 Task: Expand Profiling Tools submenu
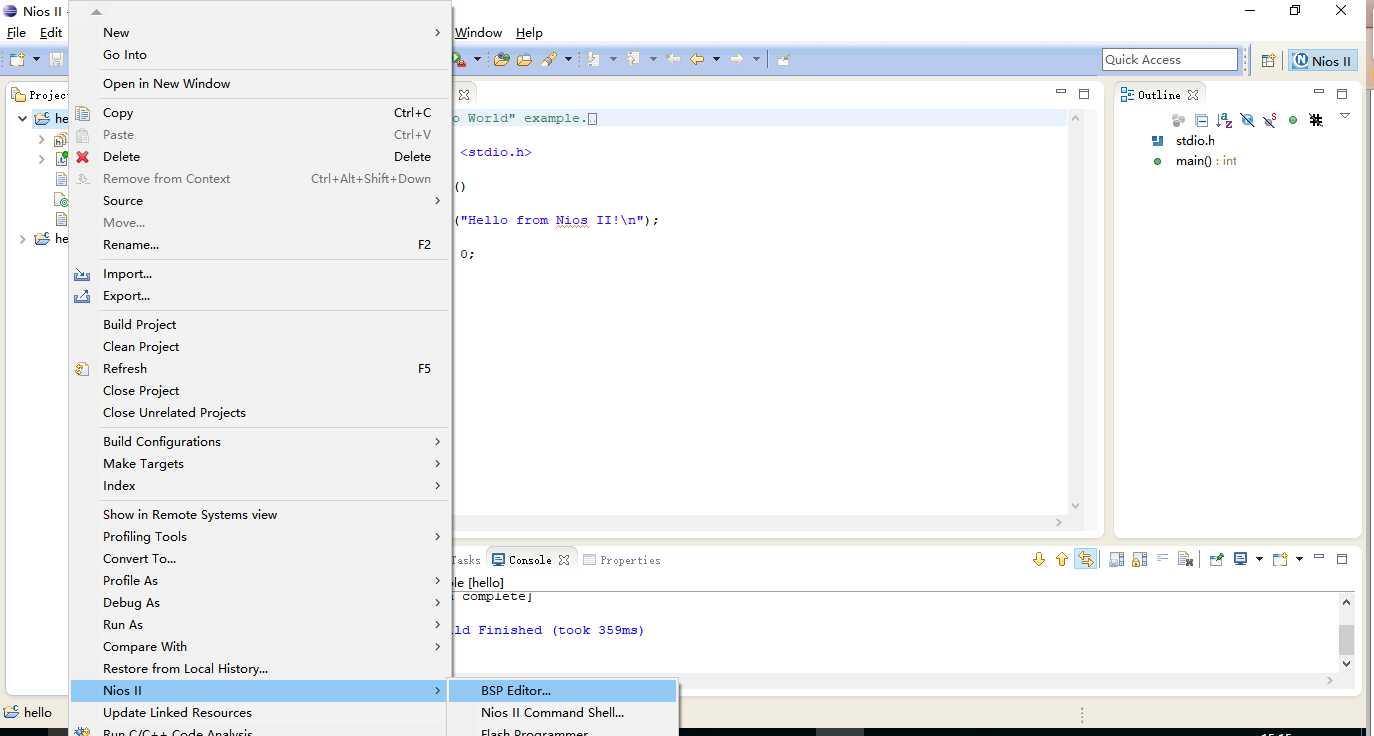[259, 537]
